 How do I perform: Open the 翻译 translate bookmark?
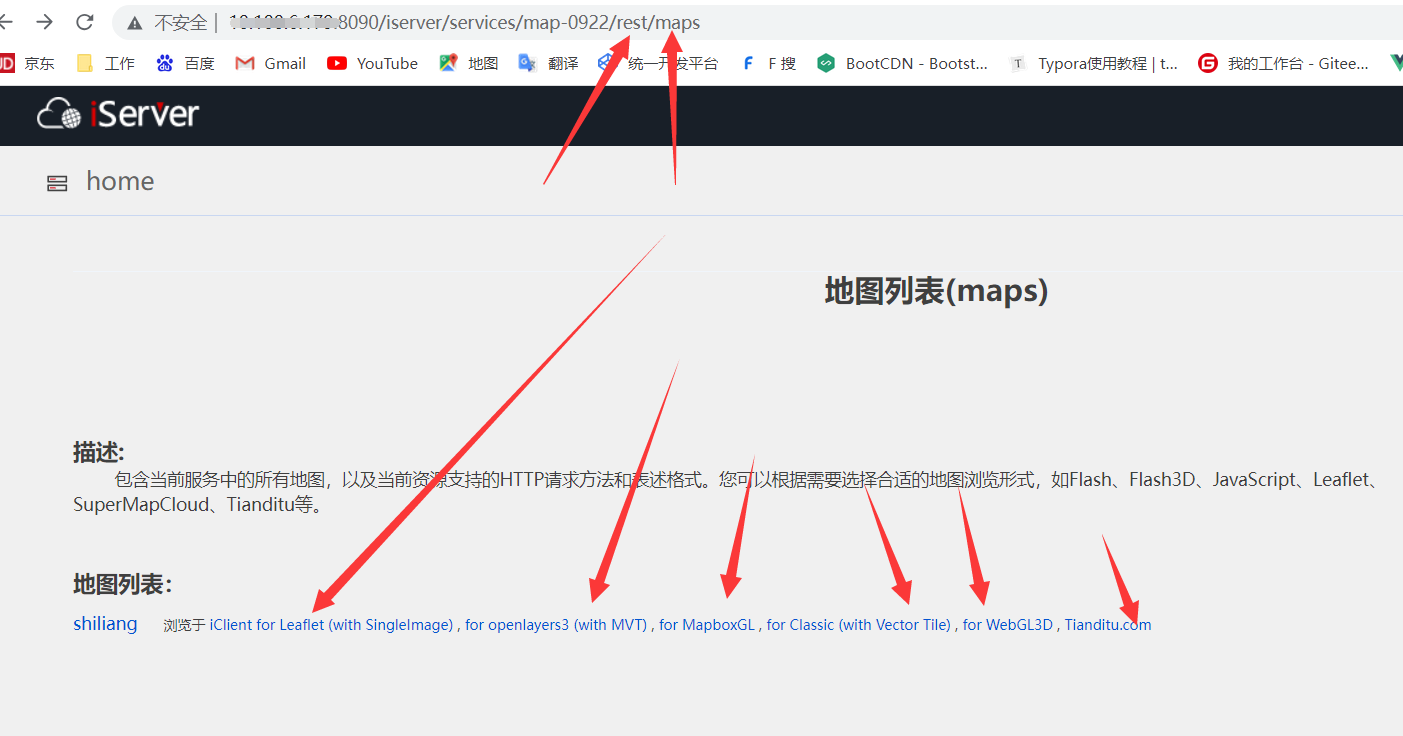tap(549, 63)
